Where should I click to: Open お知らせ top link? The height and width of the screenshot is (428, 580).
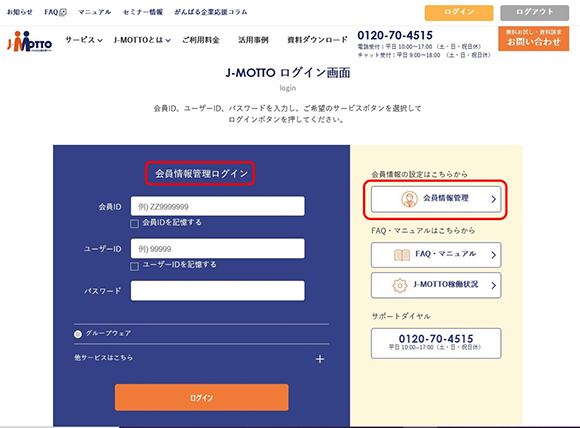coord(20,12)
